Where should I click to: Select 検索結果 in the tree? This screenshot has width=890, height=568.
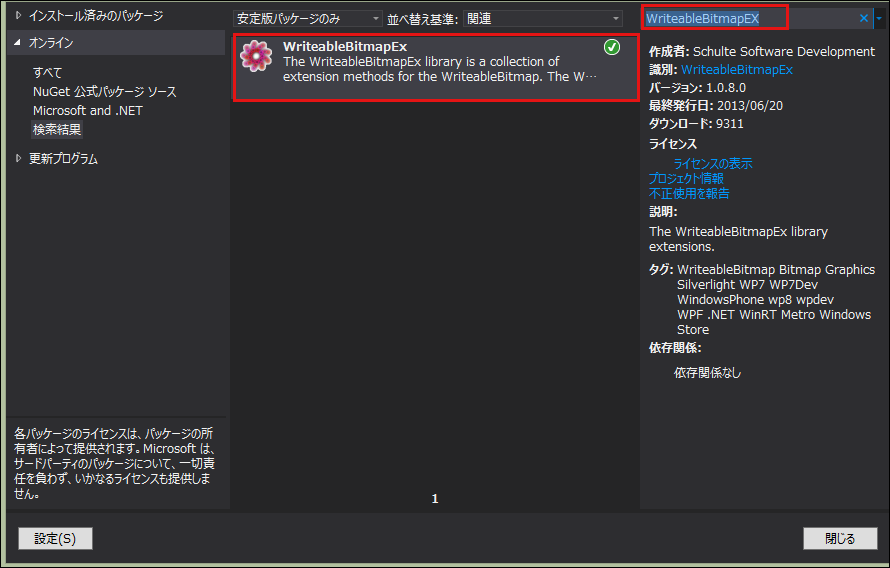(x=57, y=129)
